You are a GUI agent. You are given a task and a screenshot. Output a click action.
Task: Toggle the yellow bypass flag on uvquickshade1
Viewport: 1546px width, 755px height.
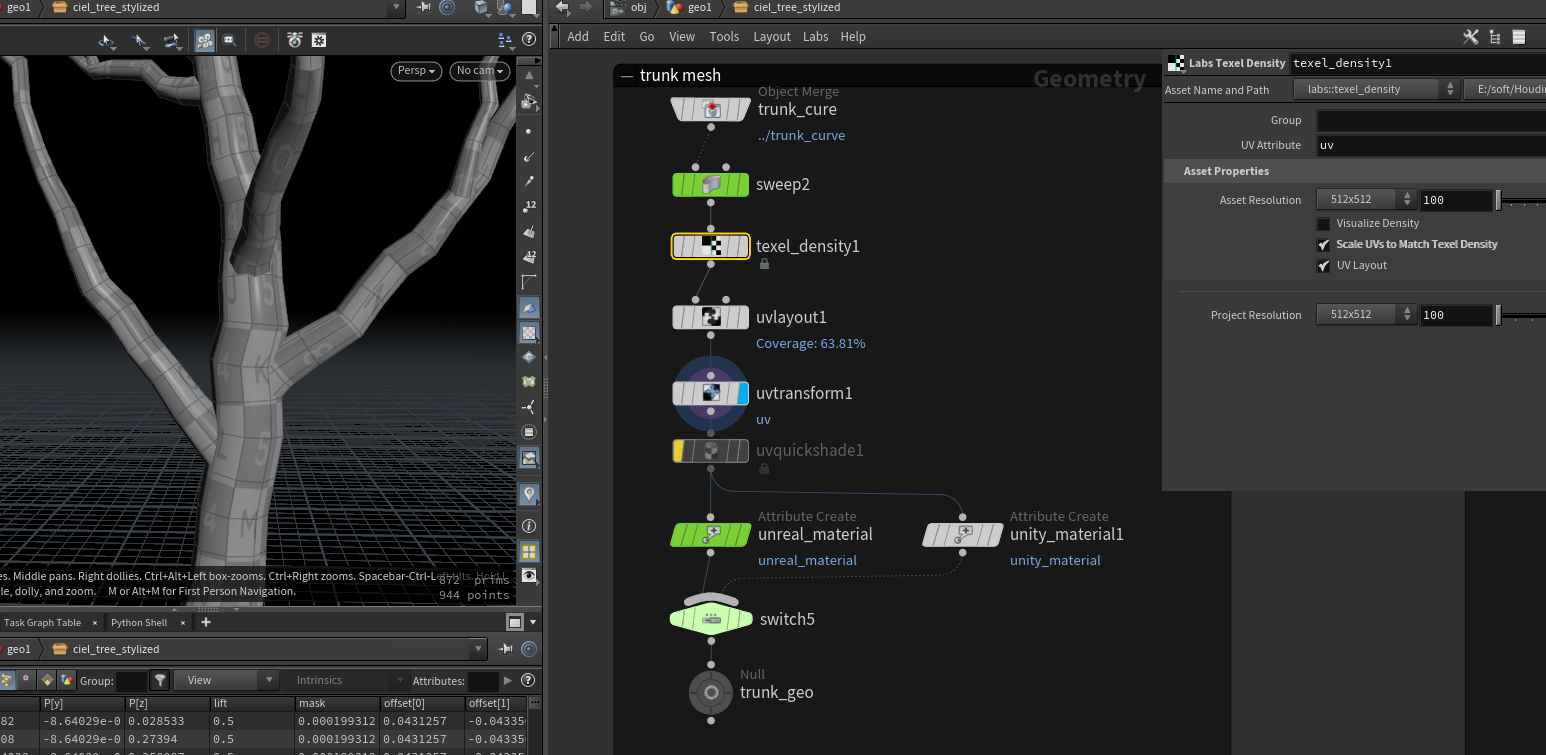(678, 451)
